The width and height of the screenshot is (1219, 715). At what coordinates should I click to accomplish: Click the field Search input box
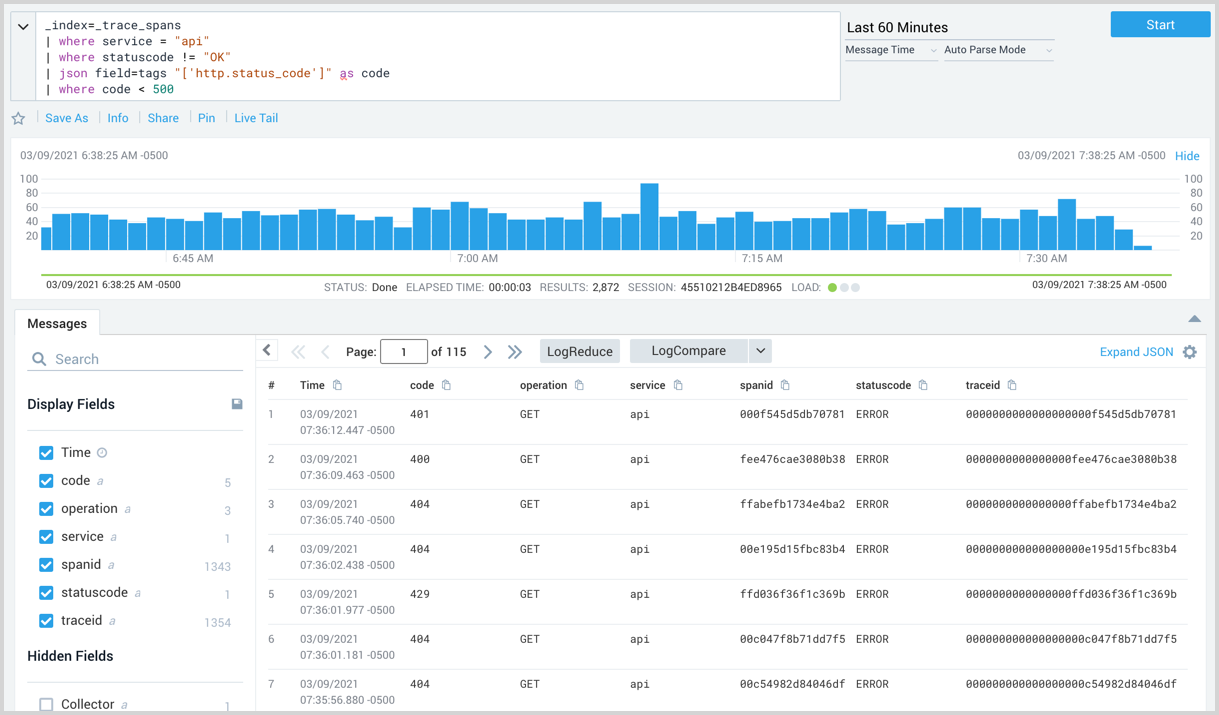(135, 359)
